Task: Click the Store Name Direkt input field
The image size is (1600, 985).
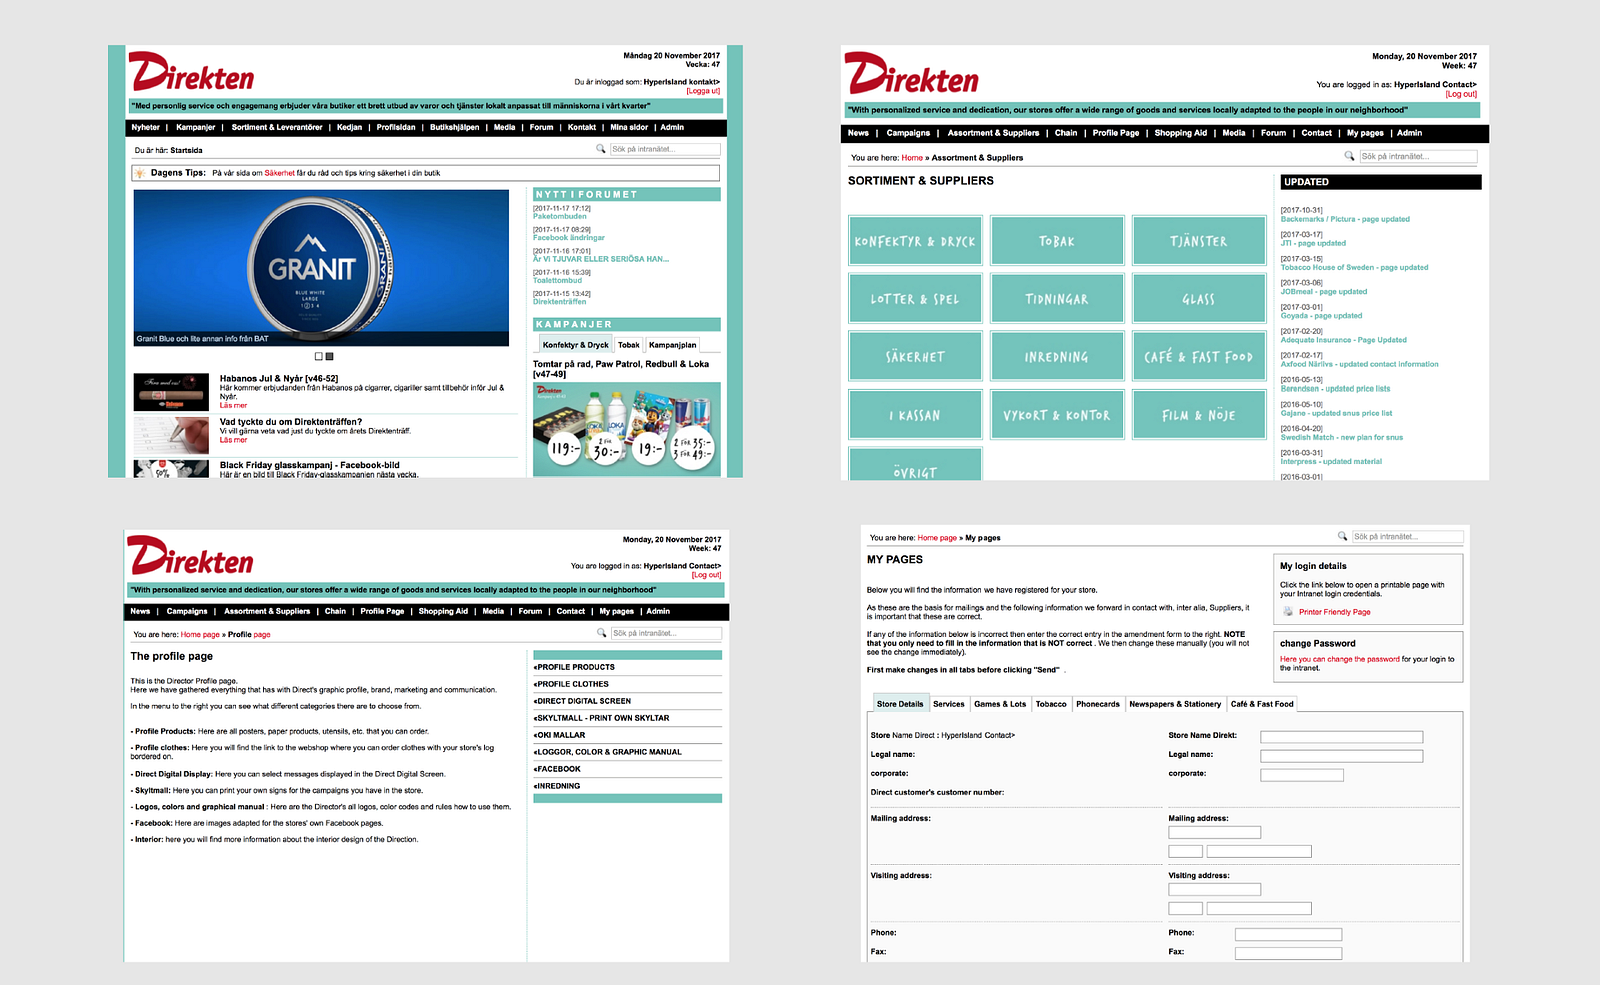Action: pos(1341,737)
